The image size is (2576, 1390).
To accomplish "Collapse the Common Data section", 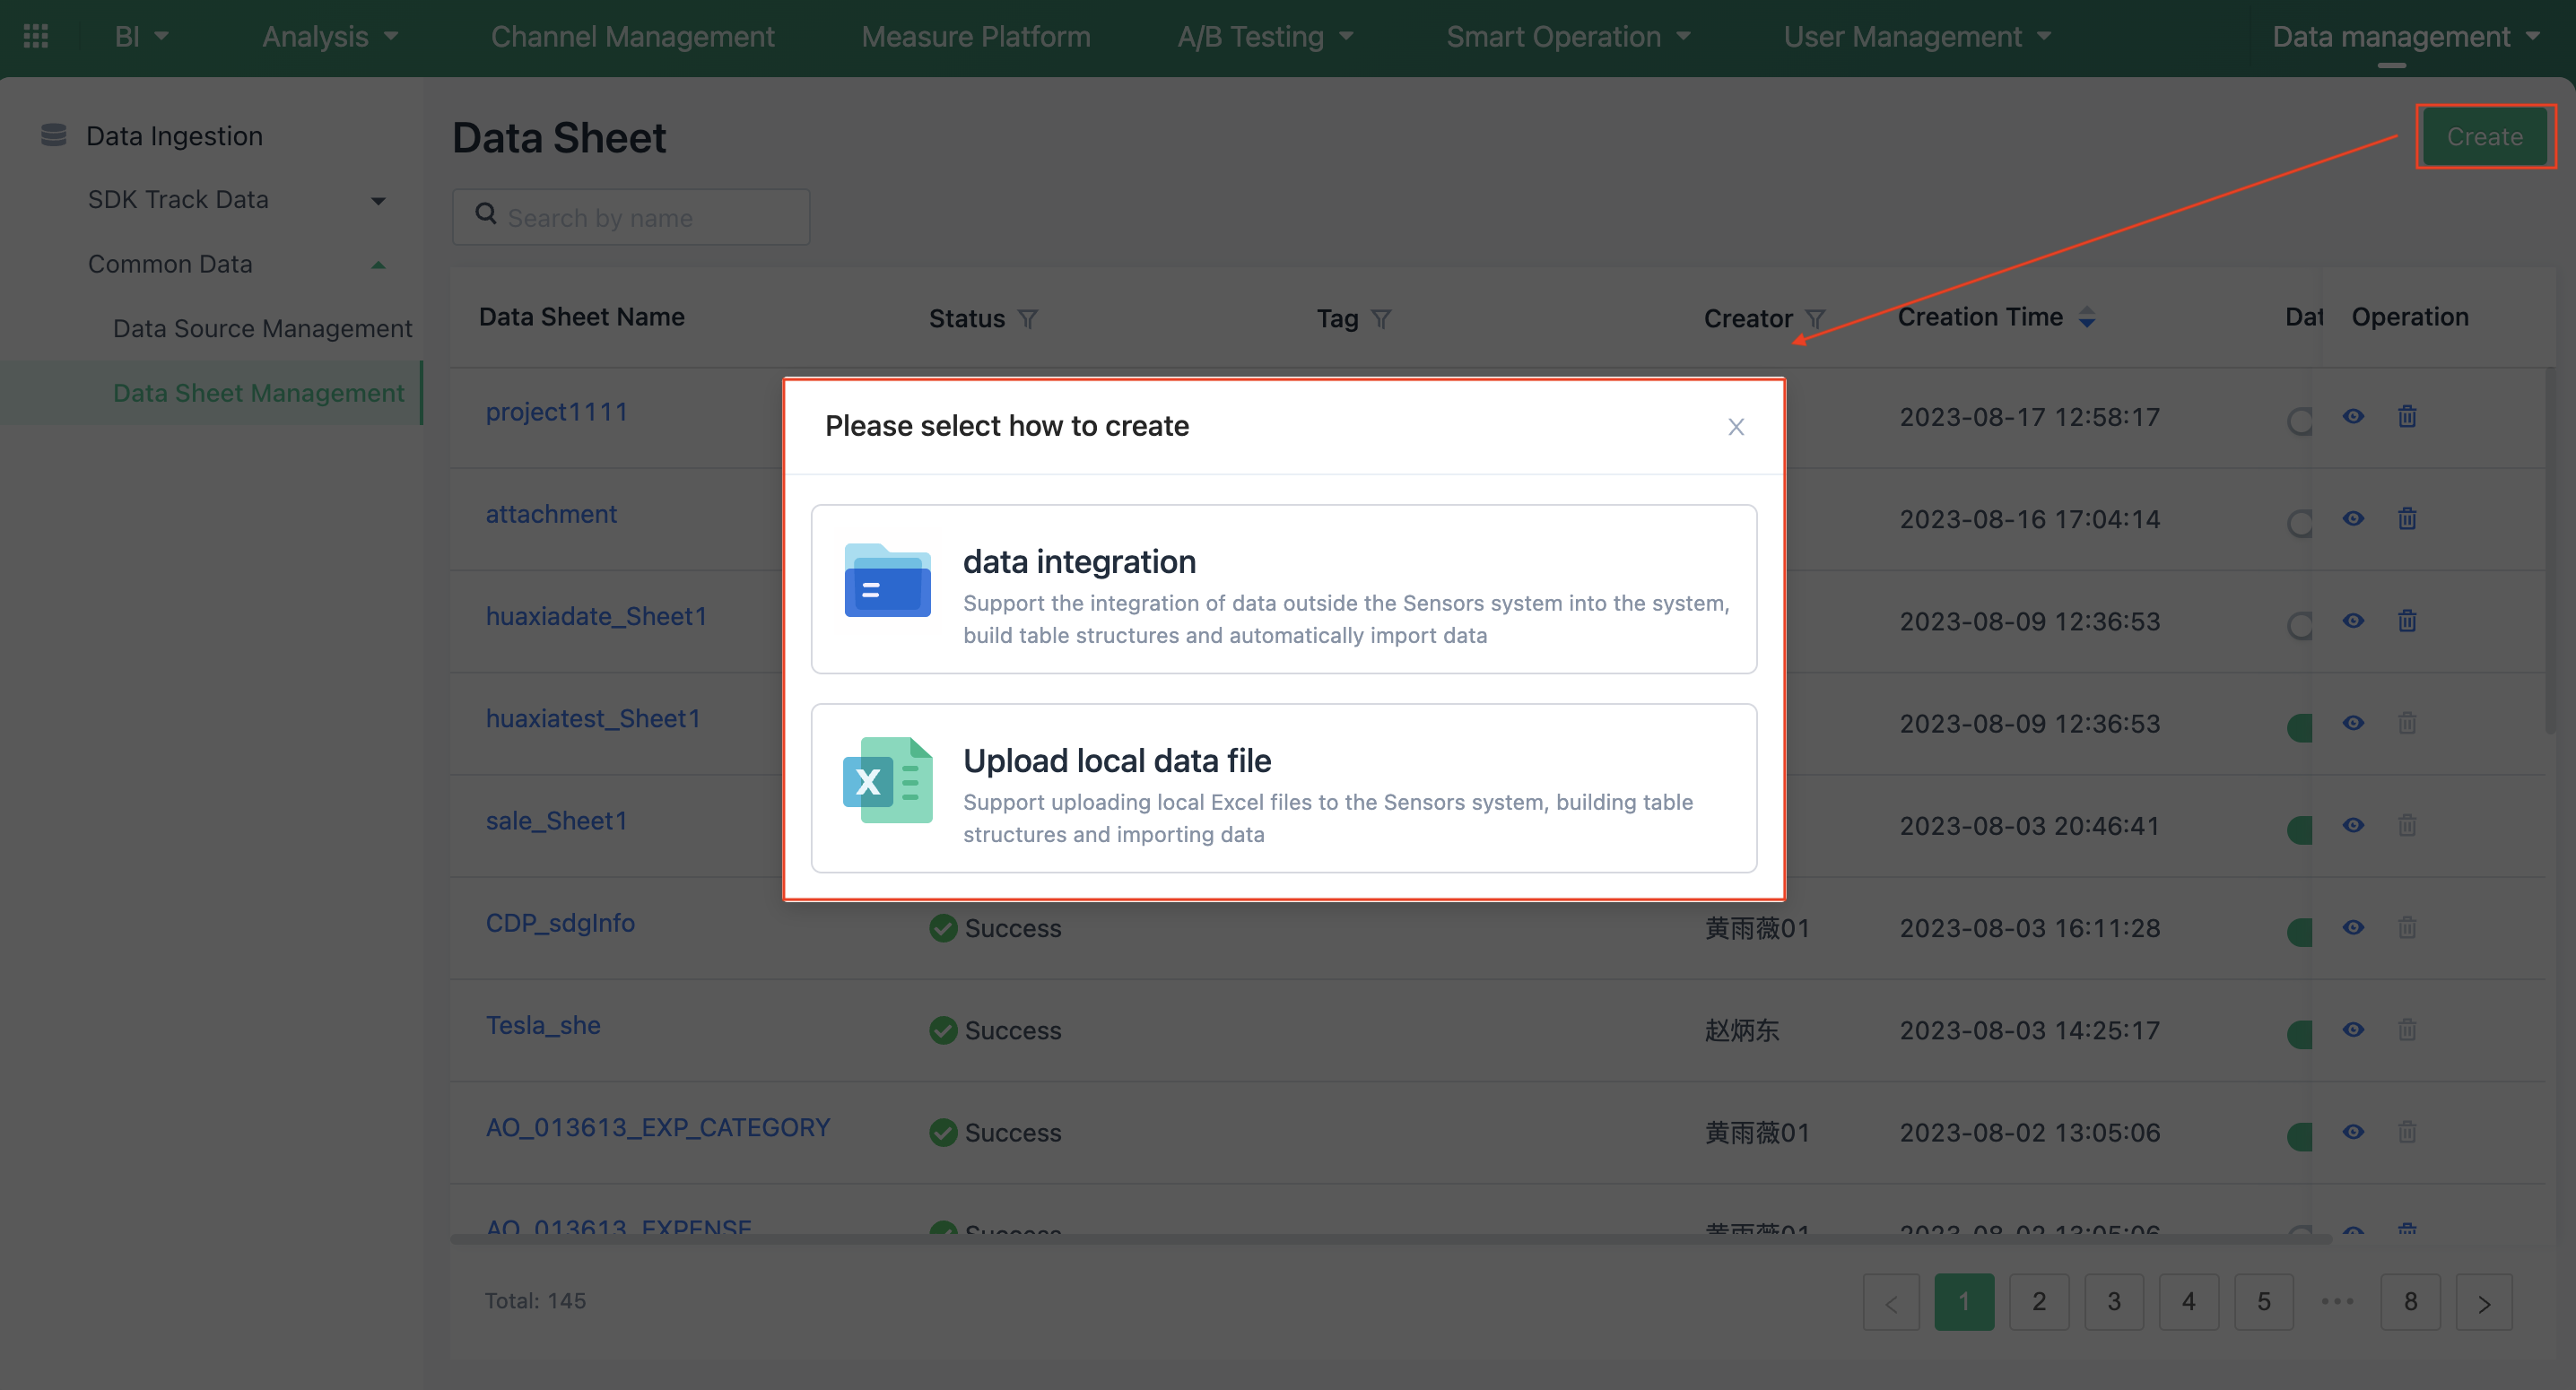I will [x=378, y=264].
